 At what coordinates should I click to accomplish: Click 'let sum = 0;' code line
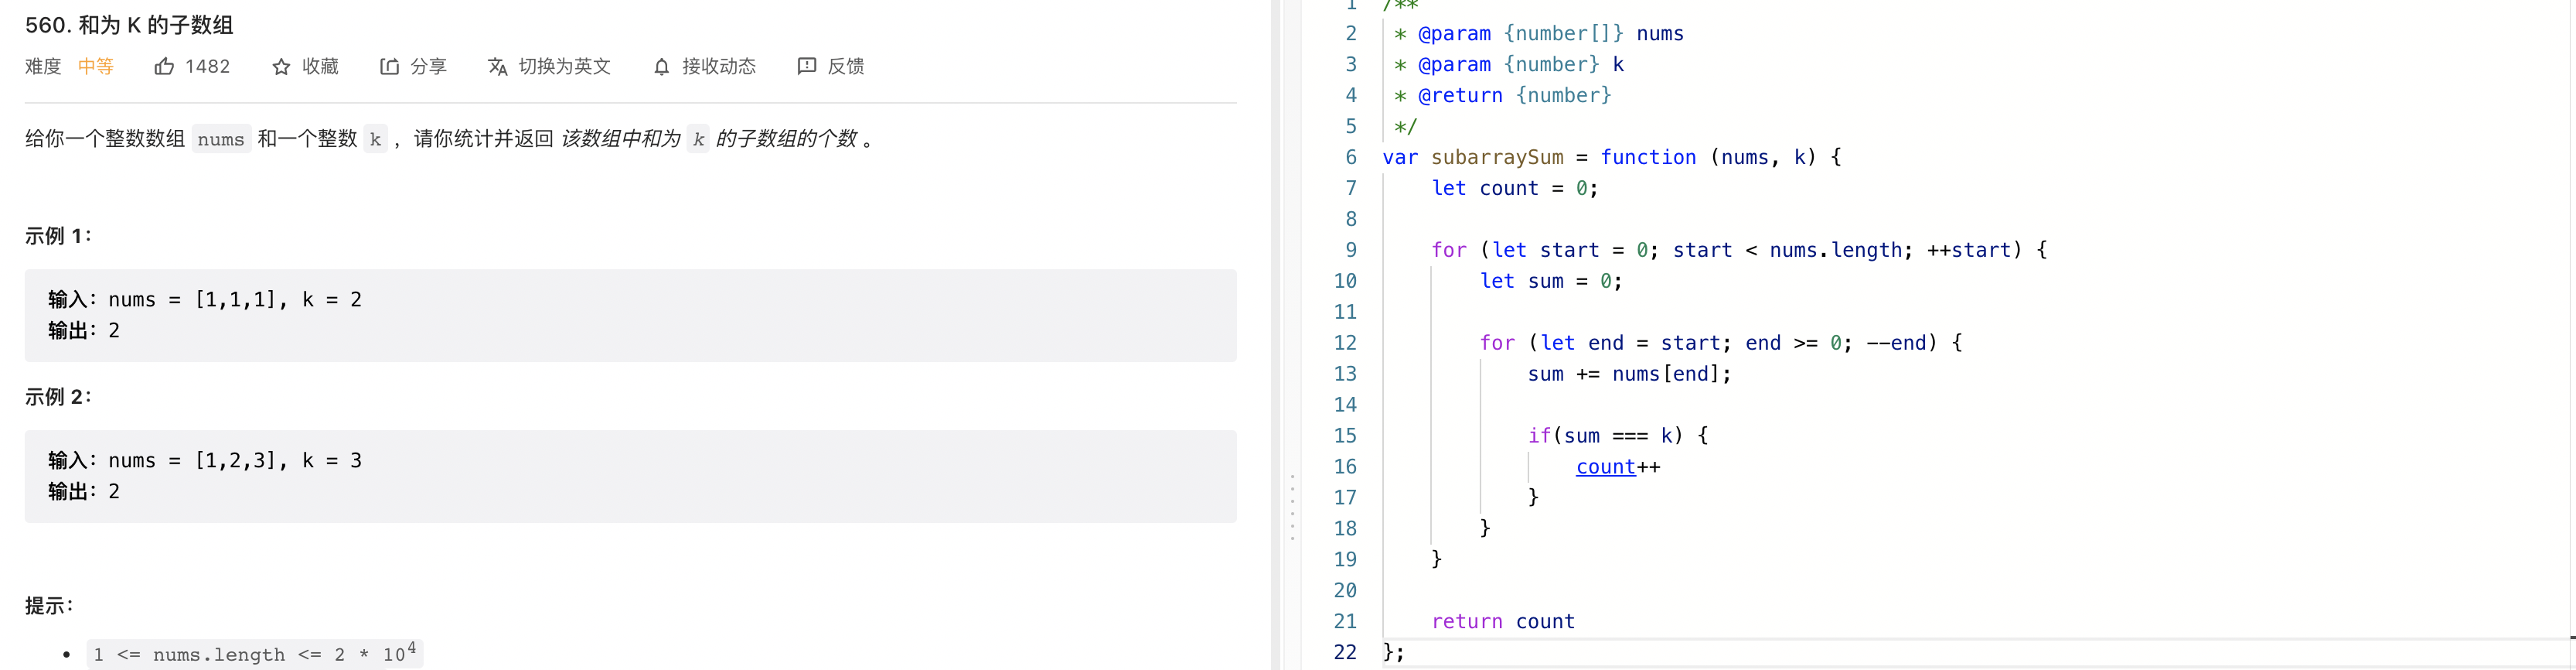(x=1550, y=281)
